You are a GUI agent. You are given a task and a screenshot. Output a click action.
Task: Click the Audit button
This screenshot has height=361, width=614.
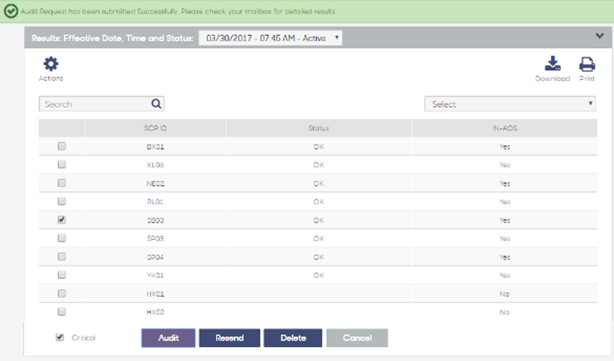click(168, 338)
